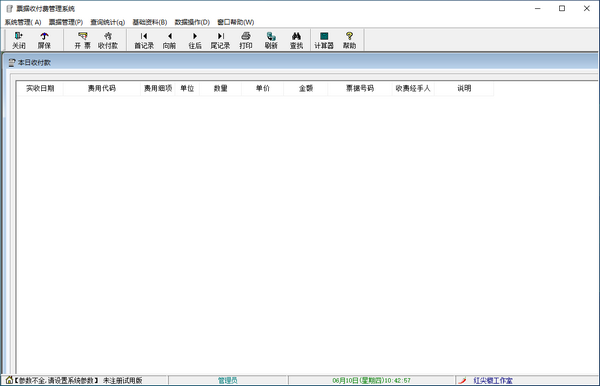Open the 收付款 payment tool
Screen dimensions: 600x386
tap(108, 40)
